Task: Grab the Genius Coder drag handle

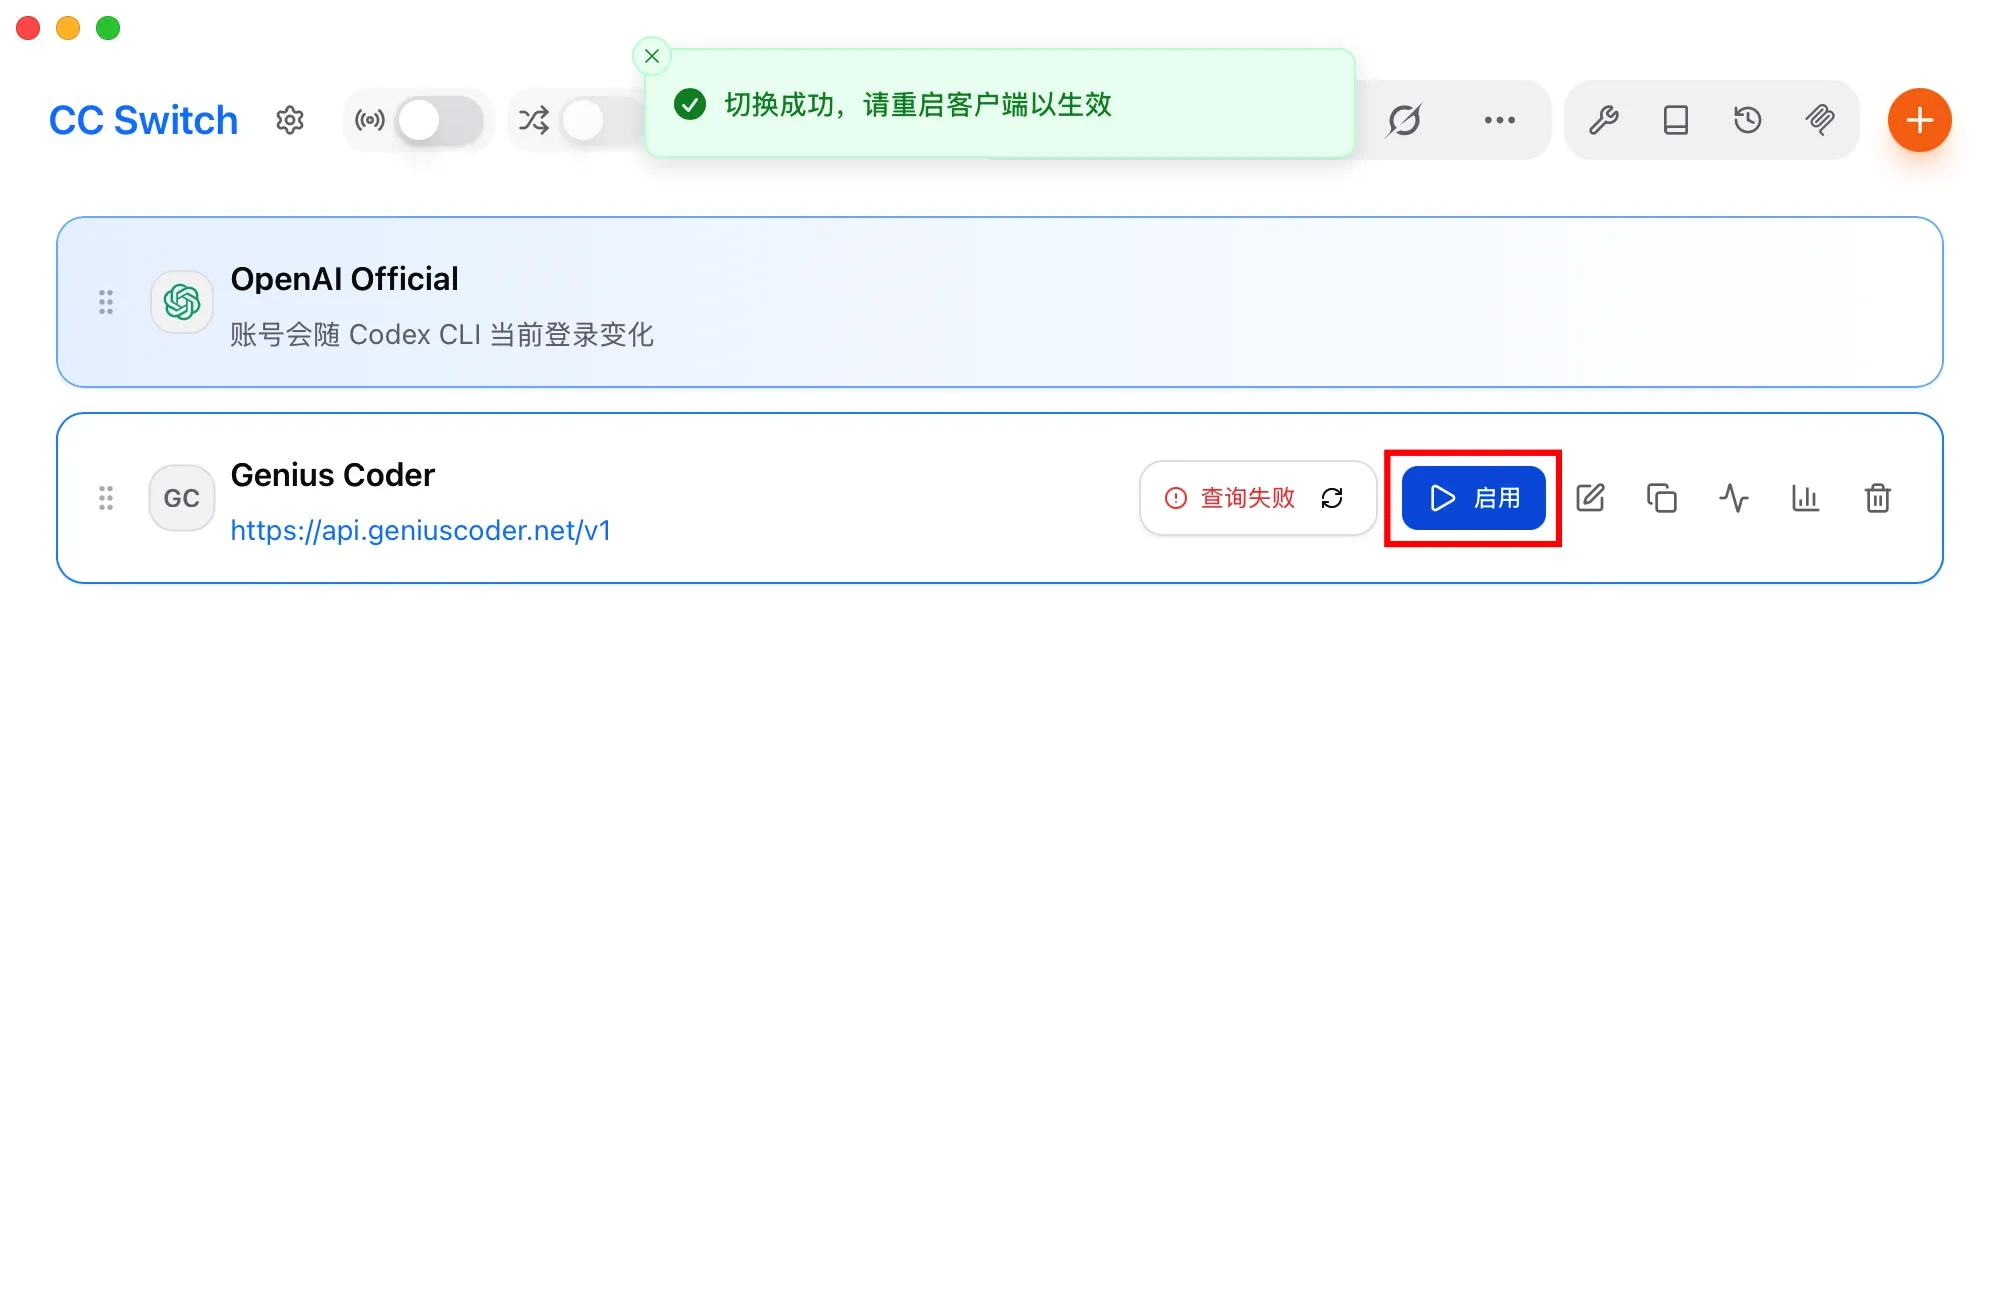Action: point(106,498)
